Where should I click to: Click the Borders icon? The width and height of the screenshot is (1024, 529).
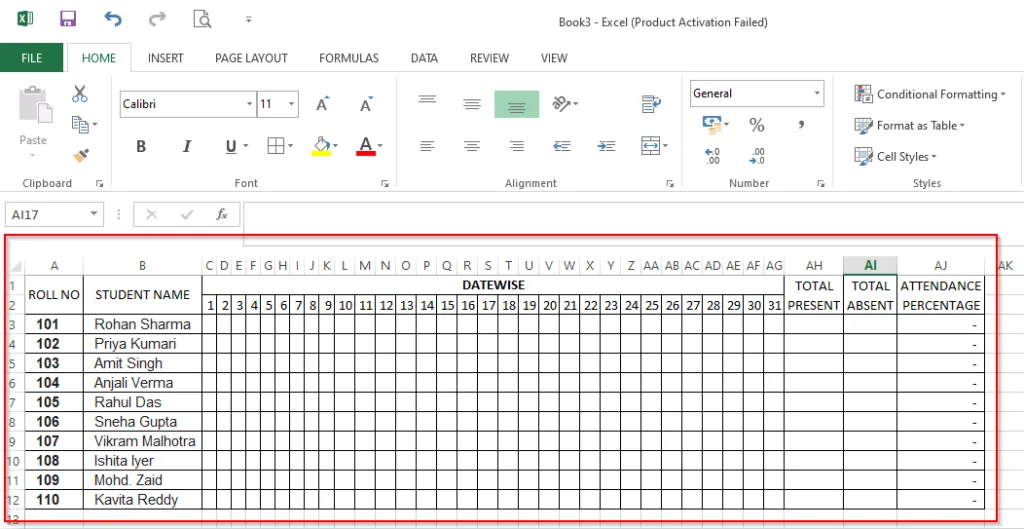pyautogui.click(x=276, y=146)
